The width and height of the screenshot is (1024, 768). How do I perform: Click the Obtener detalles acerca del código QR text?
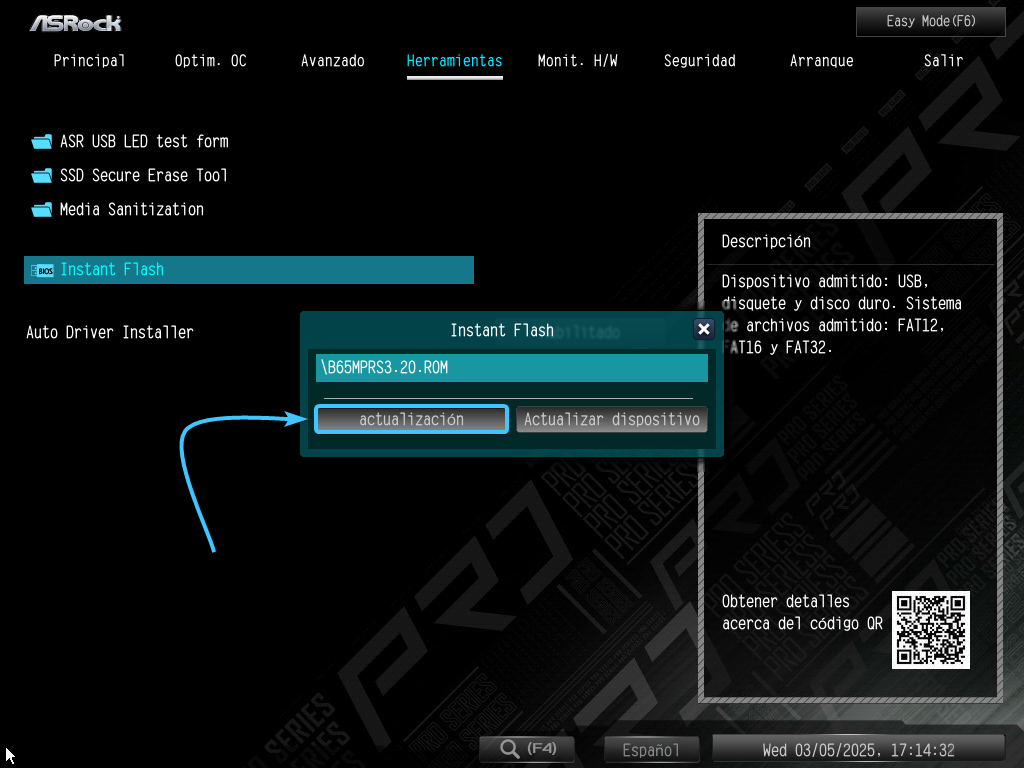pyautogui.click(x=802, y=613)
